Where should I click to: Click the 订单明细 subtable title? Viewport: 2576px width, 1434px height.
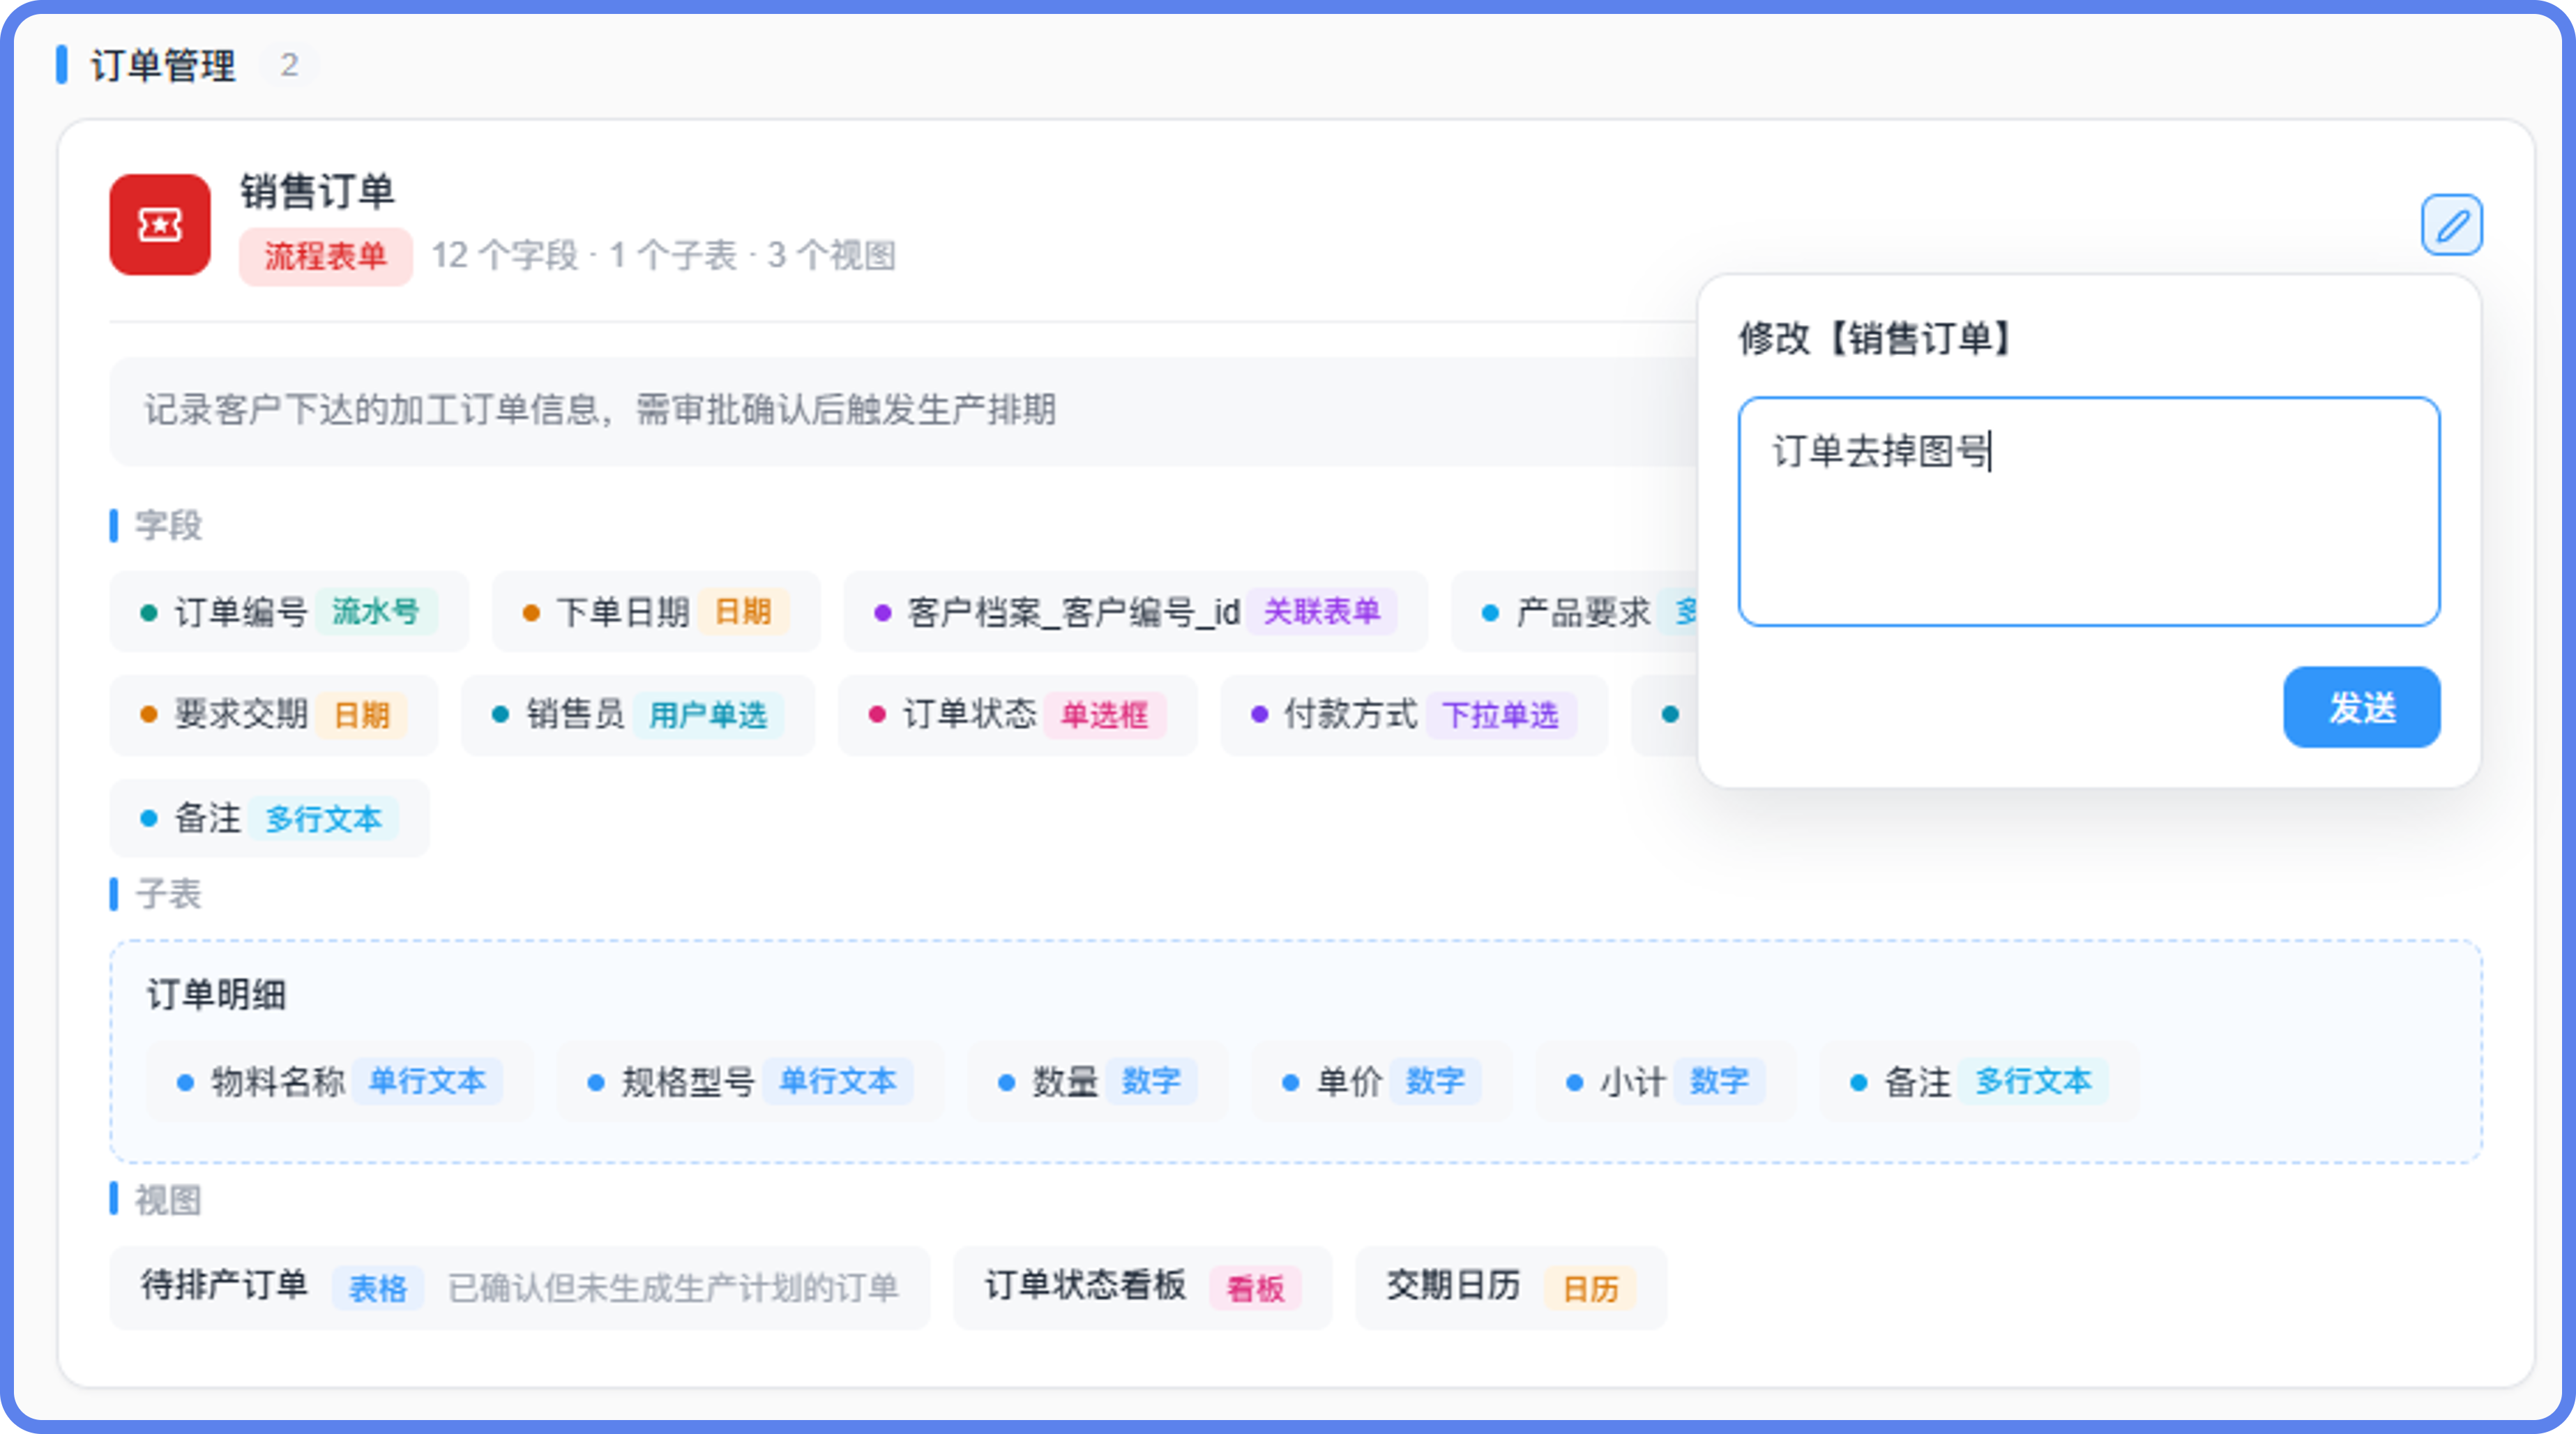(217, 995)
